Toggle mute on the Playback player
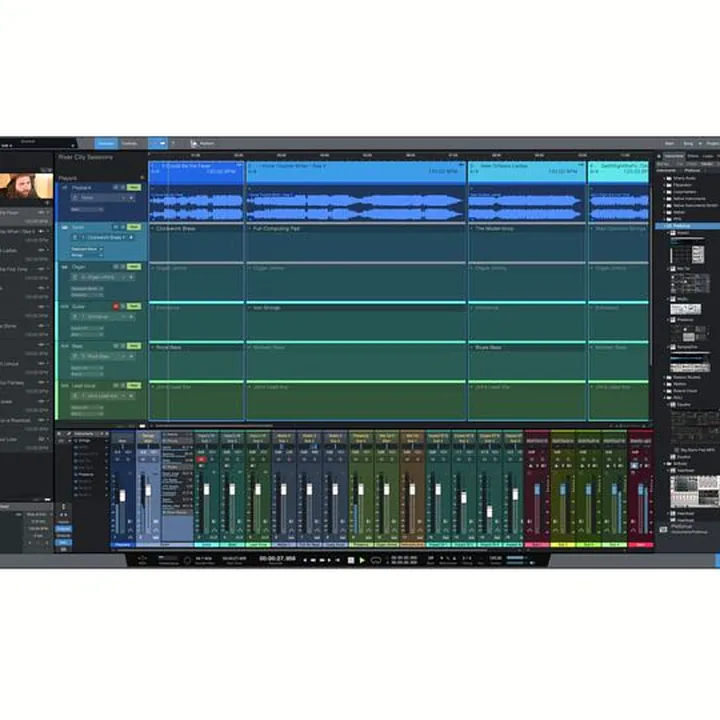The height and width of the screenshot is (720, 720). coord(116,187)
